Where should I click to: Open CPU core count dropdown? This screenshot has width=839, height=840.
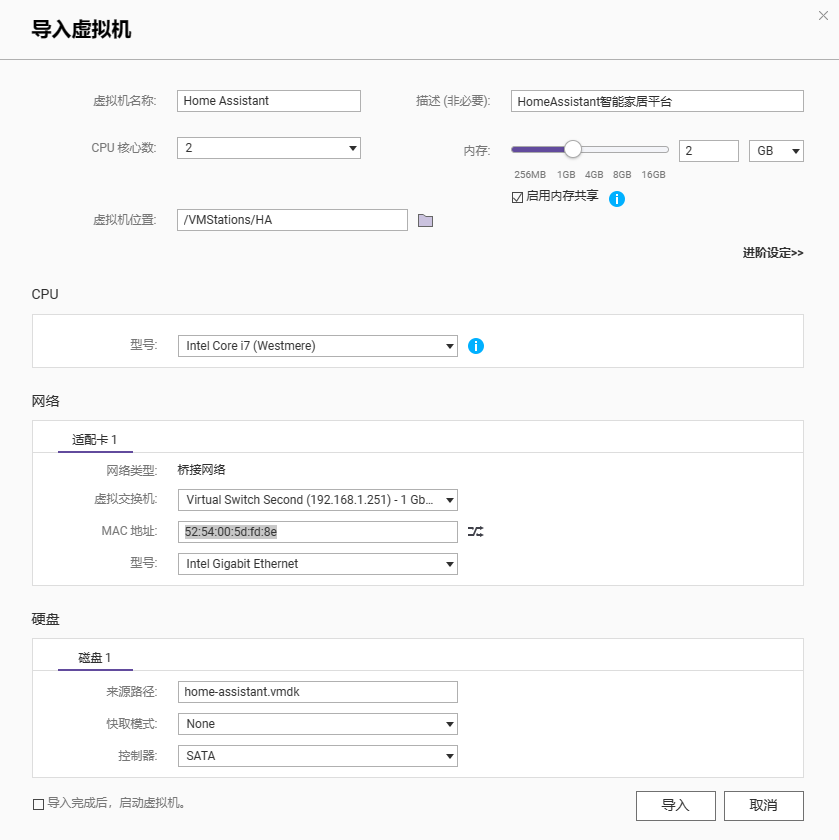tap(269, 148)
